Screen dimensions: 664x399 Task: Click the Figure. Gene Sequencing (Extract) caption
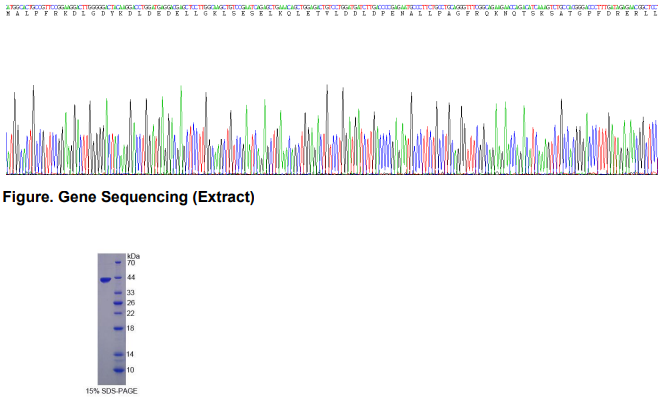(x=129, y=197)
